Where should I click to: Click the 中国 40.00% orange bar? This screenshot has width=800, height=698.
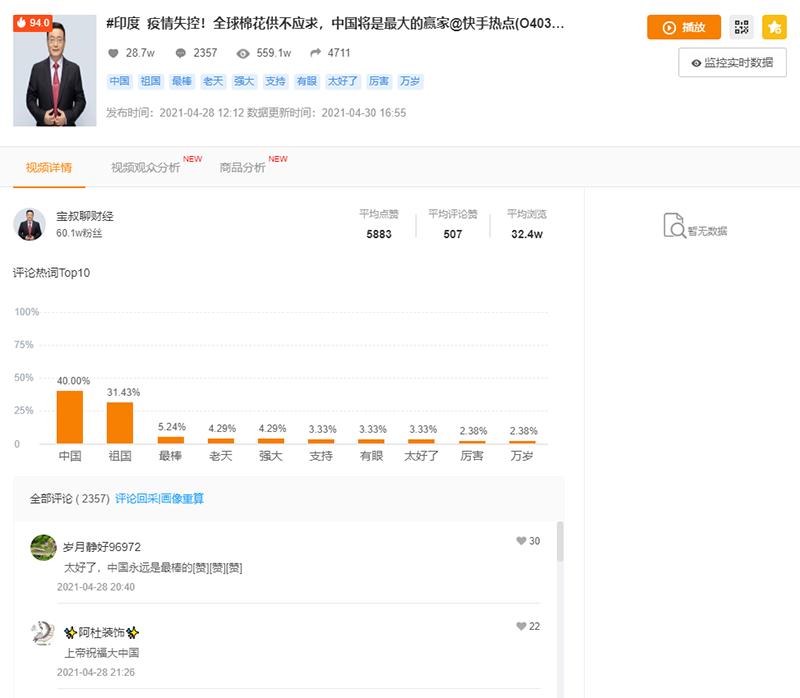click(70, 417)
